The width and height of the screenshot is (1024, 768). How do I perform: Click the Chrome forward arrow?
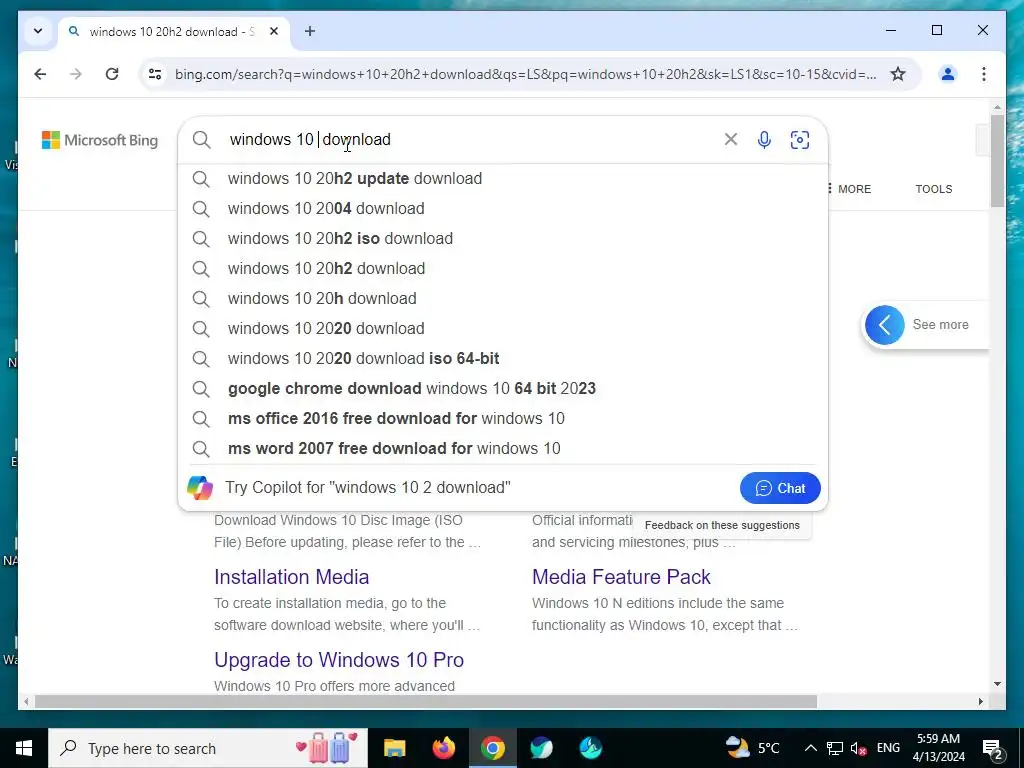pyautogui.click(x=76, y=74)
